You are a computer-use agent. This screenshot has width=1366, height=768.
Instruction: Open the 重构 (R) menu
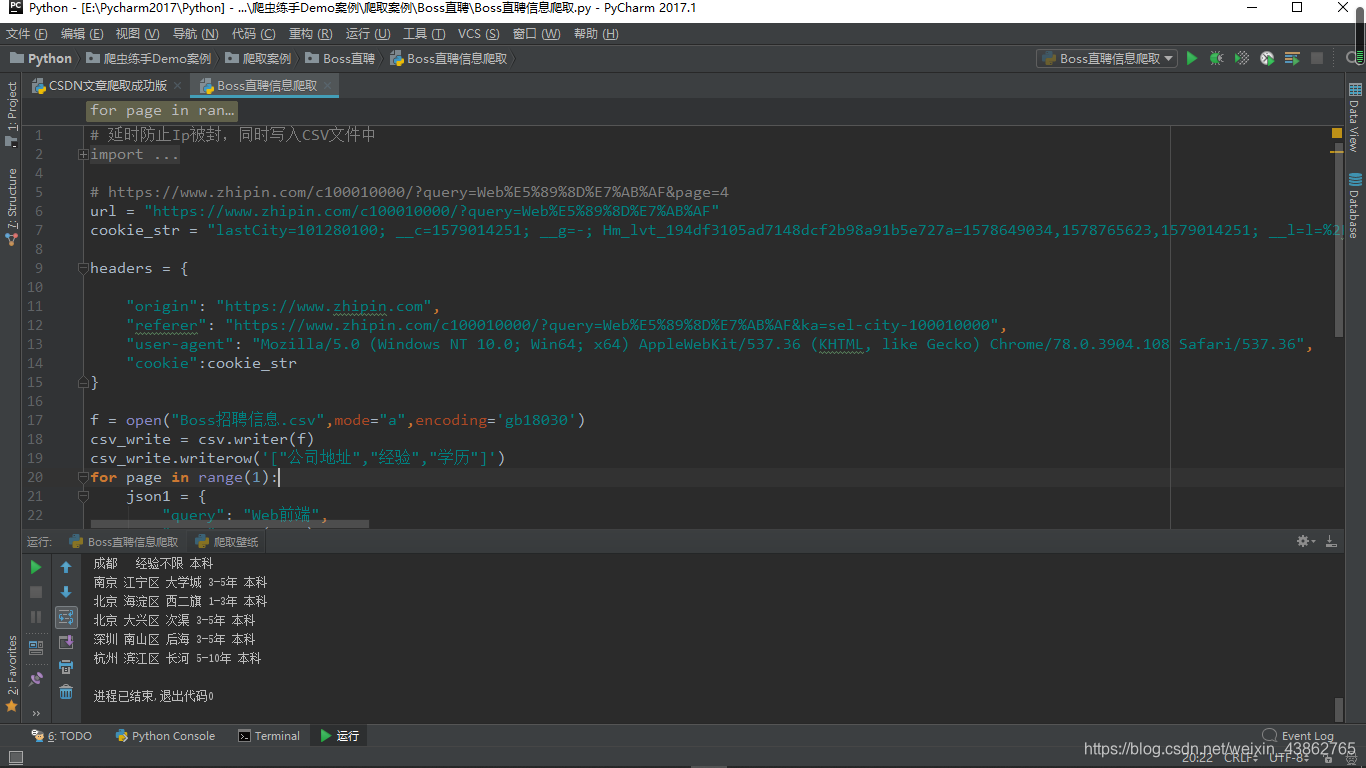pyautogui.click(x=311, y=34)
